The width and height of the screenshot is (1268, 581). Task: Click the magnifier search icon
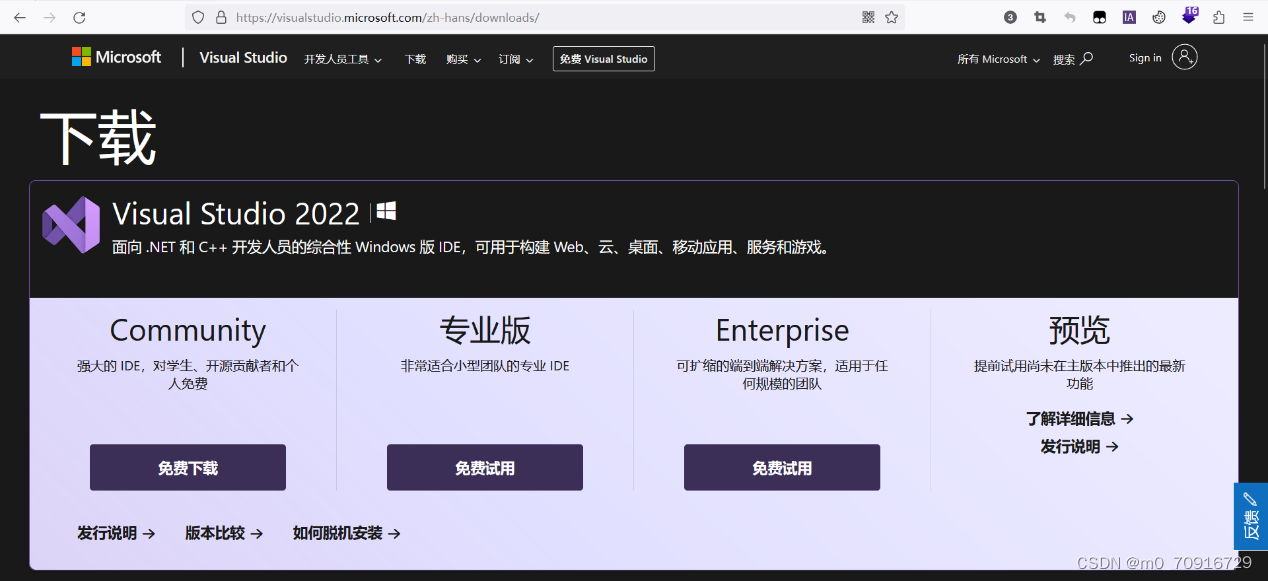[x=1087, y=59]
